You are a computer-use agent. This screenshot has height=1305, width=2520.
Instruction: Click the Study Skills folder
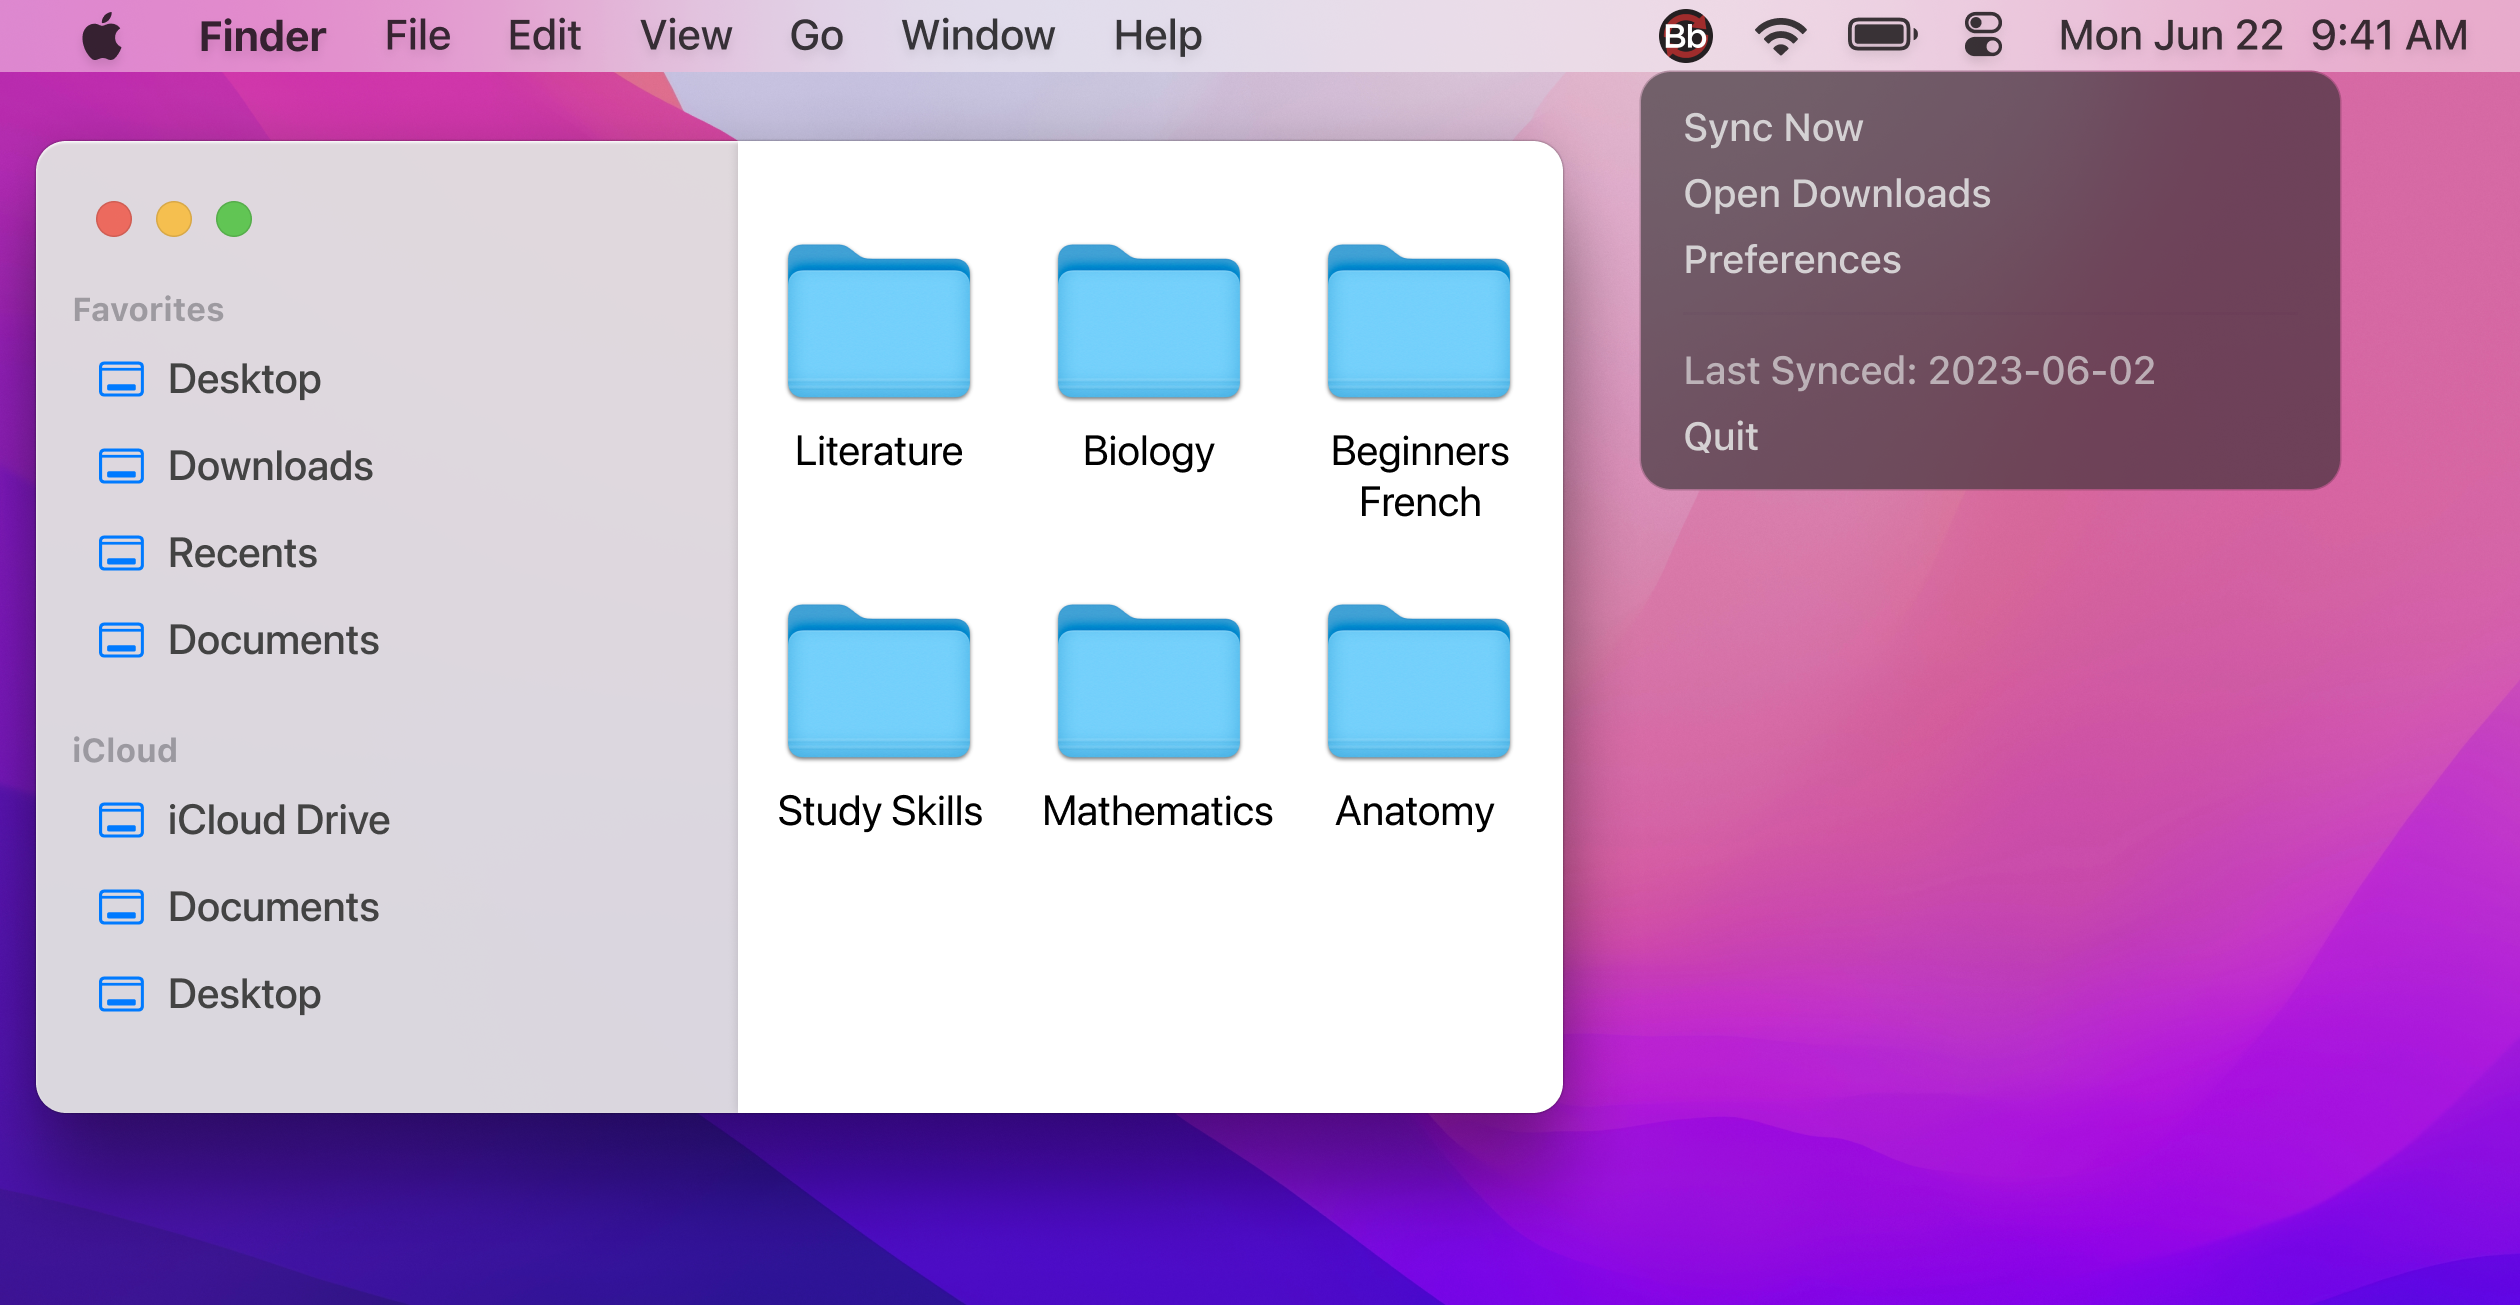click(x=878, y=683)
